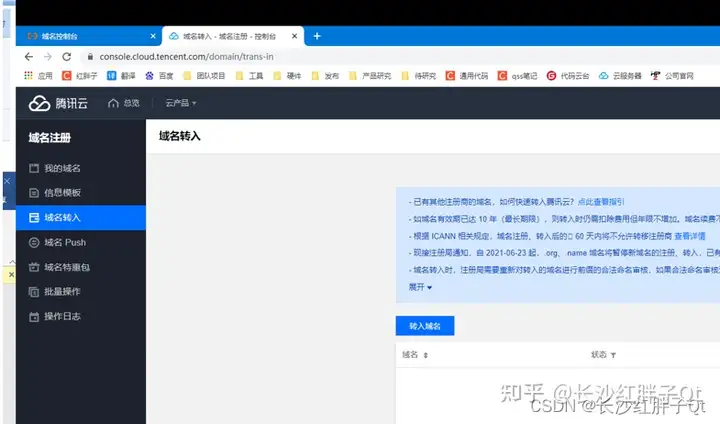The image size is (720, 424).
Task: Click the browser address bar URL
Action: [x=186, y=57]
